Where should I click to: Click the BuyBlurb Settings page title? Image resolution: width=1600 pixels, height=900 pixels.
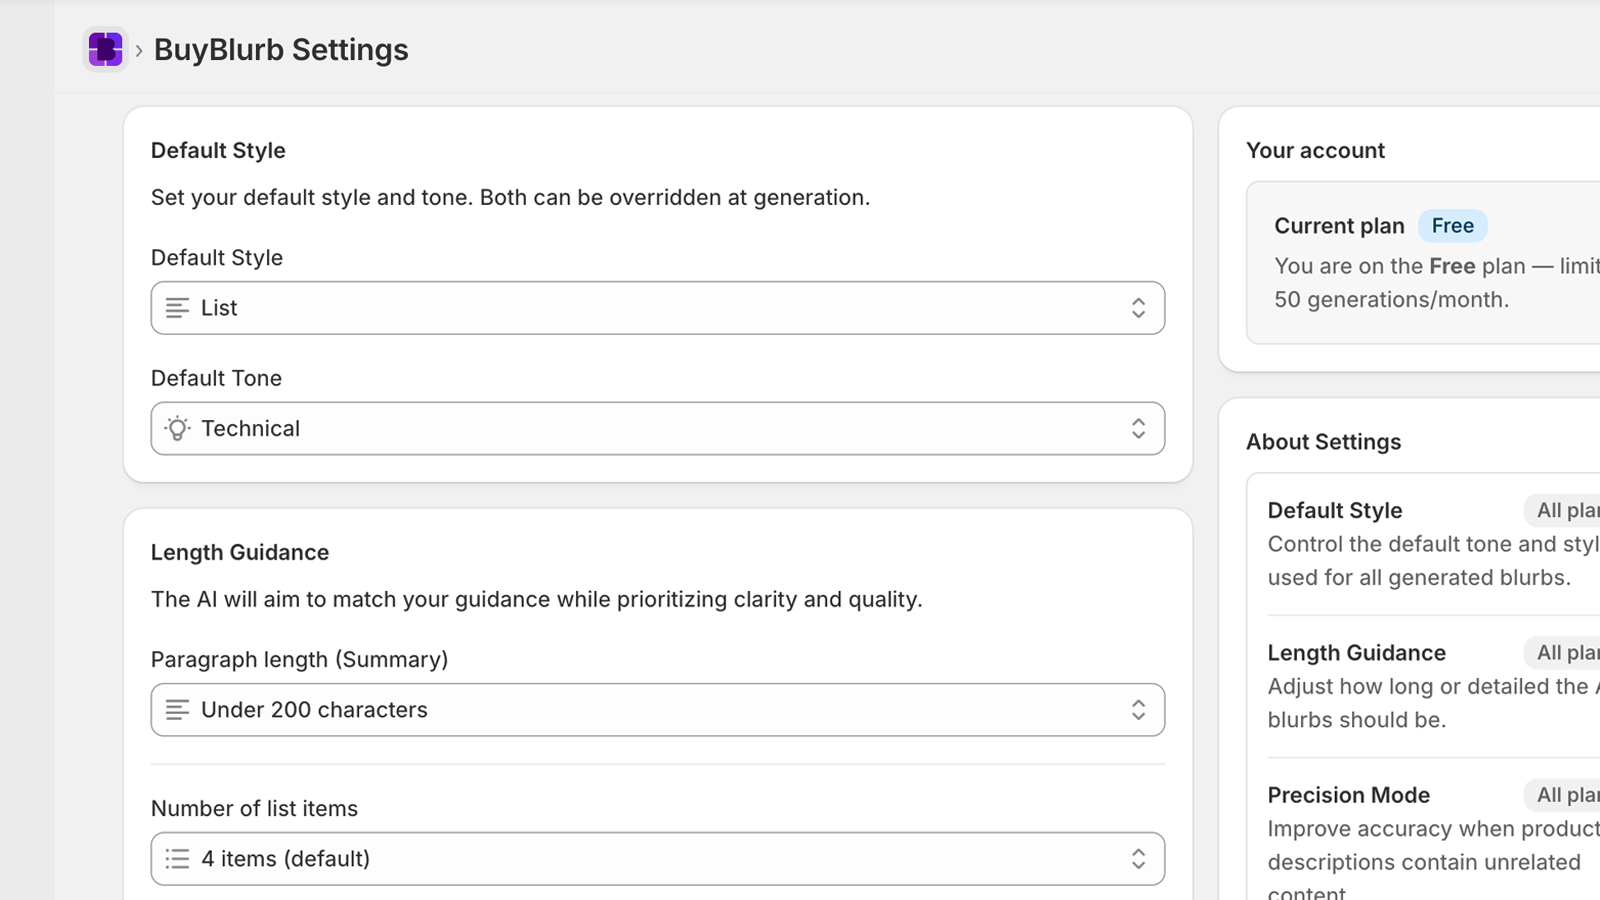coord(281,49)
